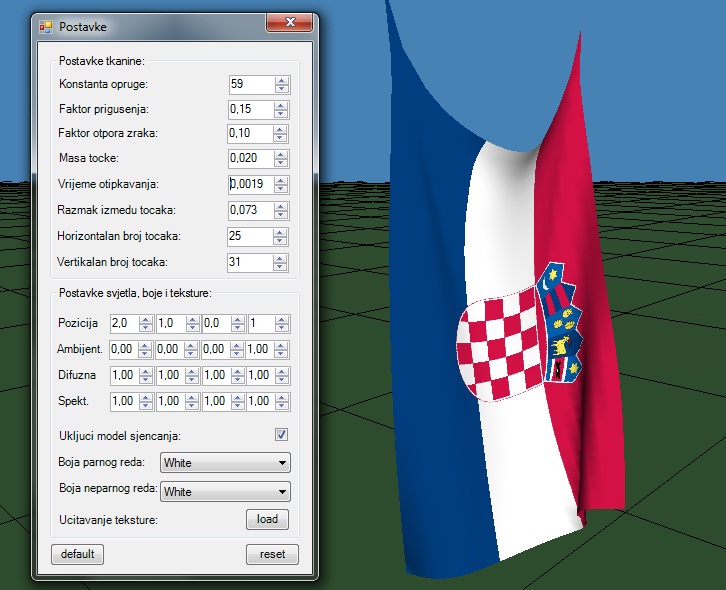Close the Postavke settings window
This screenshot has height=590, width=726.
pyautogui.click(x=290, y=22)
